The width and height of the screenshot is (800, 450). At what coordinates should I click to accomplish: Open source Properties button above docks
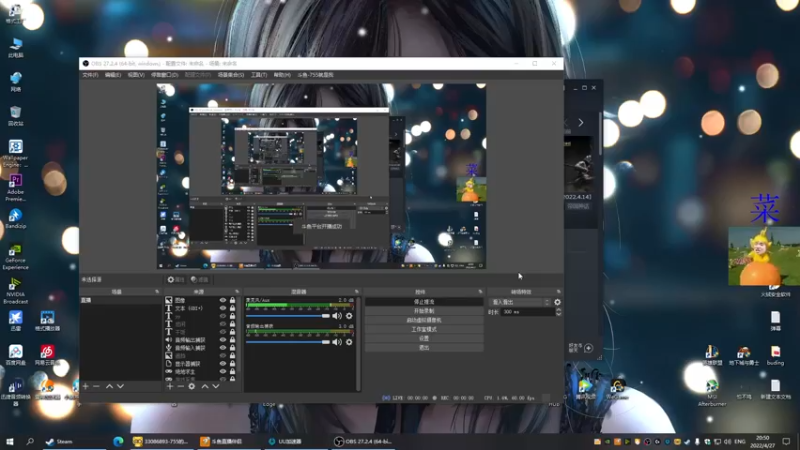[176, 280]
